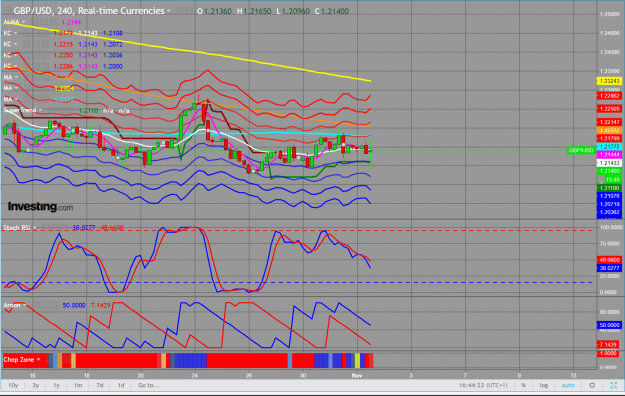The height and width of the screenshot is (396, 625).
Task: Expand the Aroon indicator dropdown
Action: click(x=25, y=305)
